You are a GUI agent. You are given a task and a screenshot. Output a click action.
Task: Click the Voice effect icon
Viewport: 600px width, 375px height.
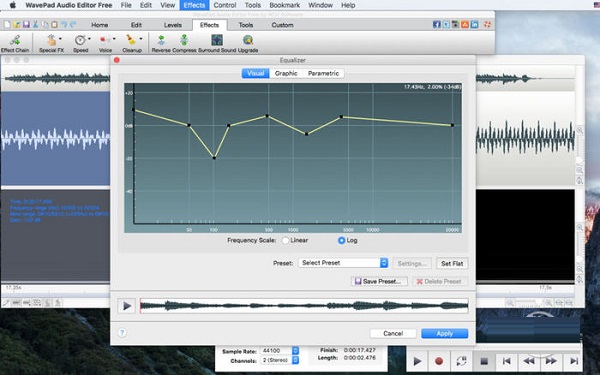click(x=104, y=40)
